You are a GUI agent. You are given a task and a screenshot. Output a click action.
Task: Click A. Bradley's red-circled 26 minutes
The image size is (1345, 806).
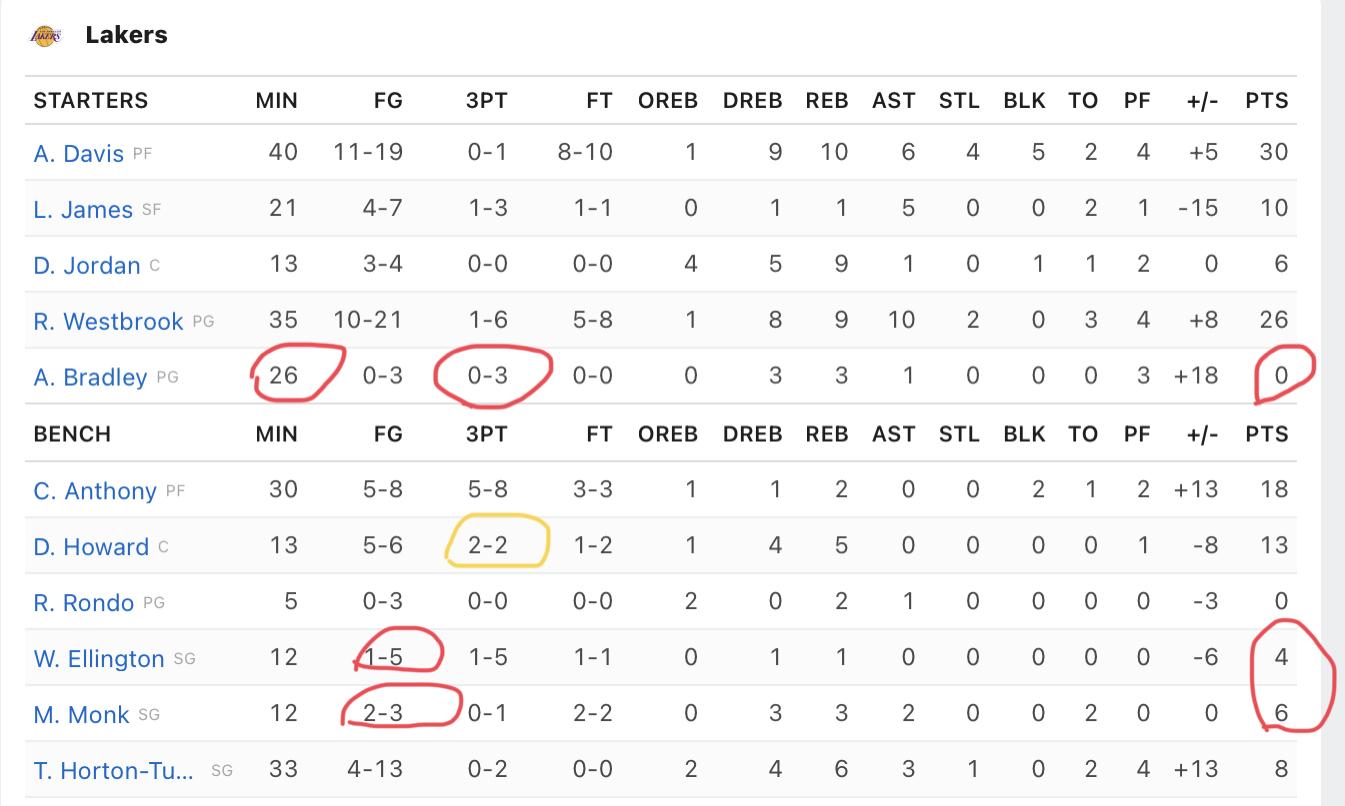tap(283, 377)
